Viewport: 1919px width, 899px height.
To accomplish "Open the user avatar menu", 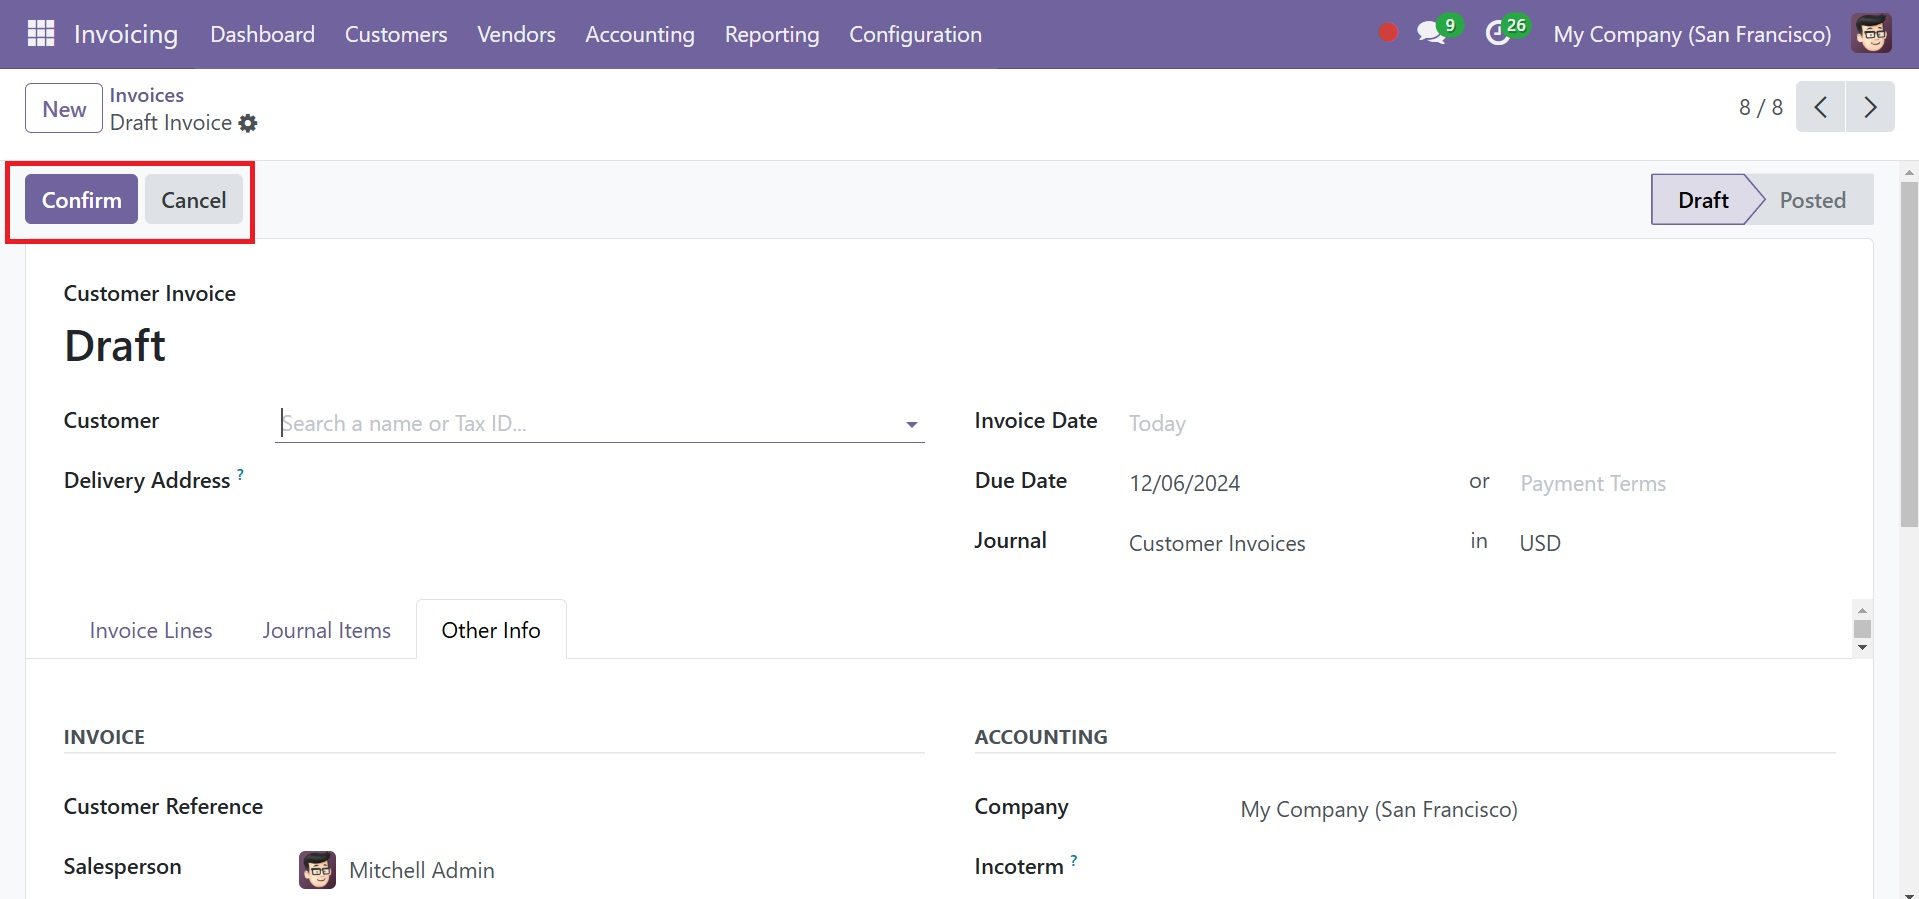I will pyautogui.click(x=1871, y=33).
